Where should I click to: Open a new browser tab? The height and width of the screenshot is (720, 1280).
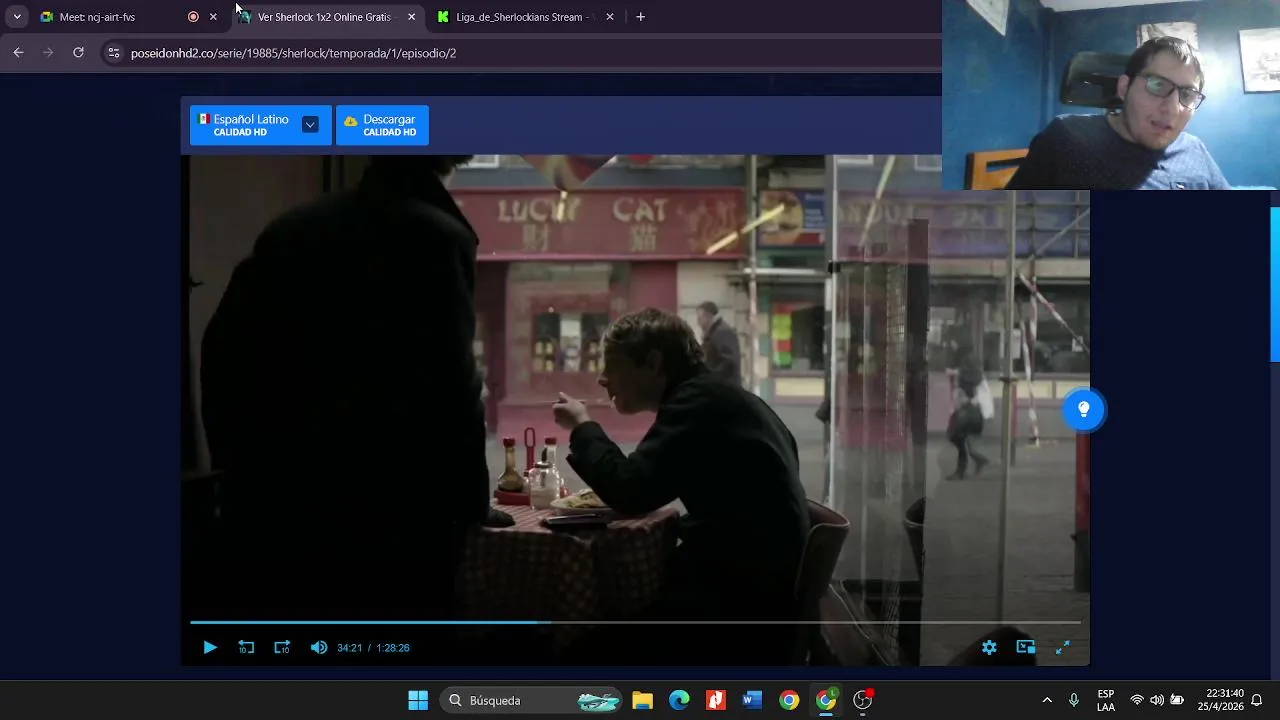click(x=640, y=17)
